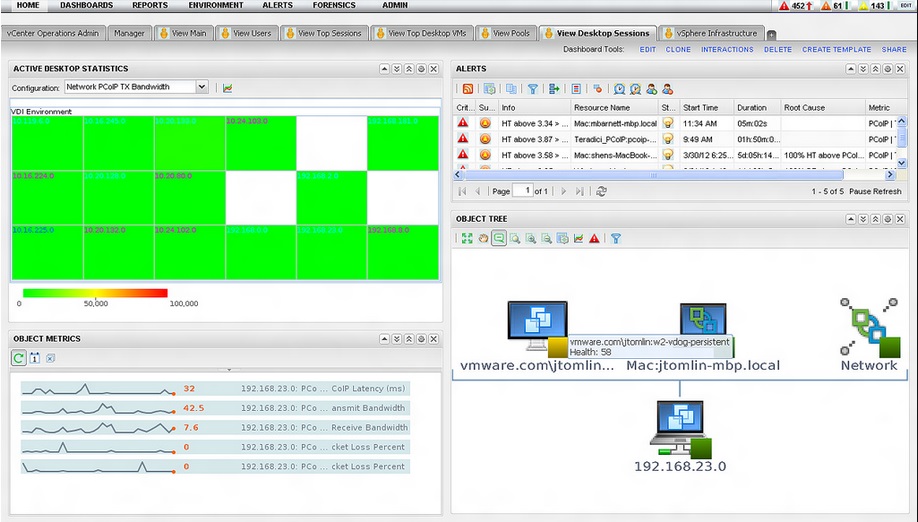Click the vmware.com\jtomlin desktop node icon
918x522 pixels.
click(x=537, y=328)
